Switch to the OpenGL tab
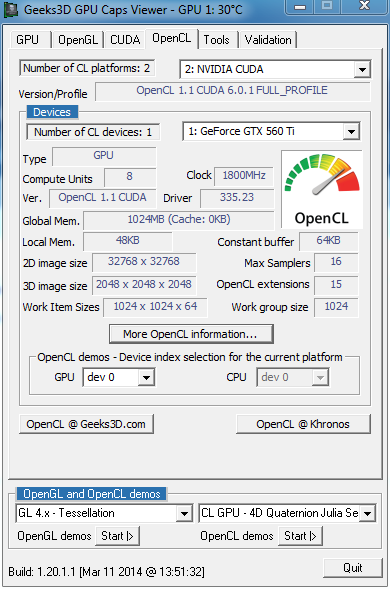 point(78,39)
